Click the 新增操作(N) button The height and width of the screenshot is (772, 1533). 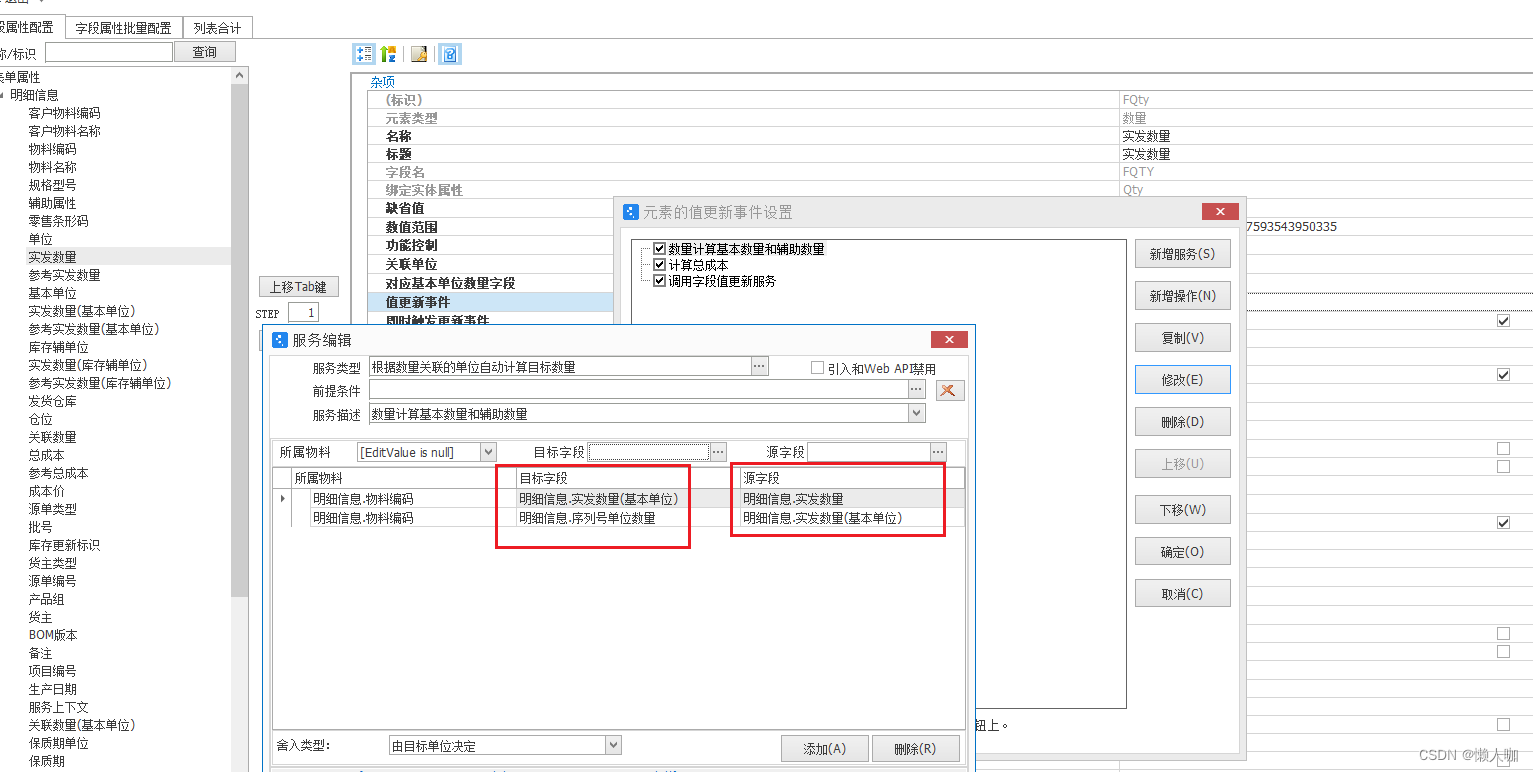(x=1182, y=296)
